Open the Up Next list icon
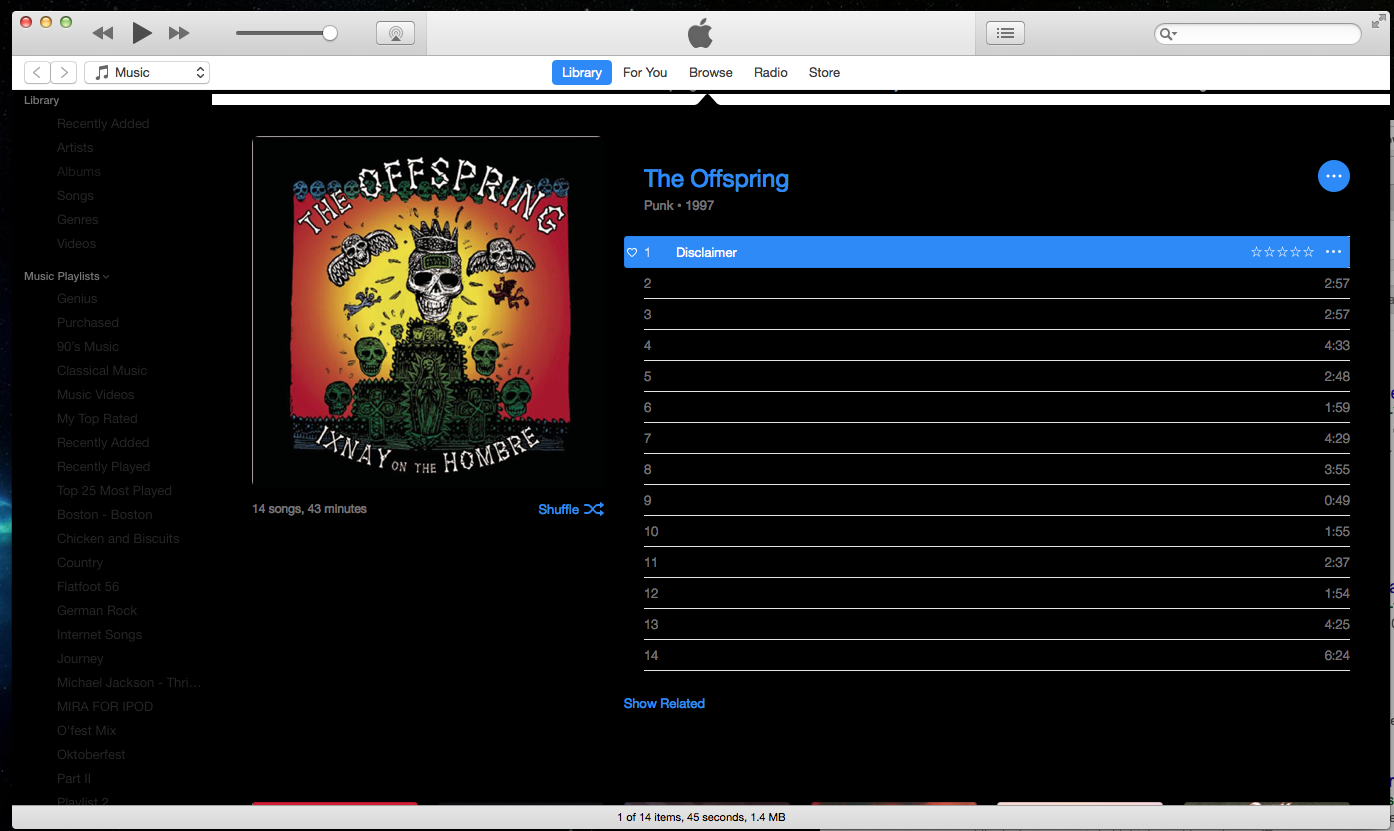Screen dimensions: 1394x831 click(x=1005, y=33)
